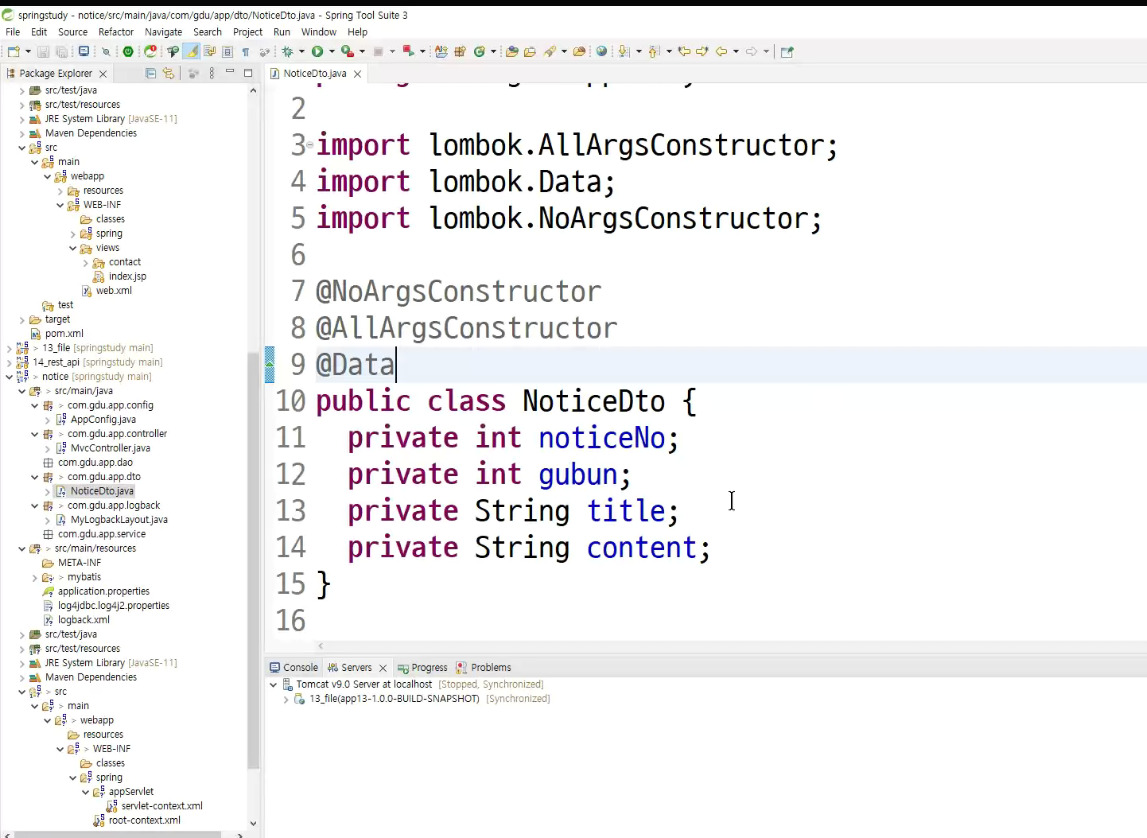Go Back using yellow left arrow
The width and height of the screenshot is (1147, 838).
pos(721,51)
